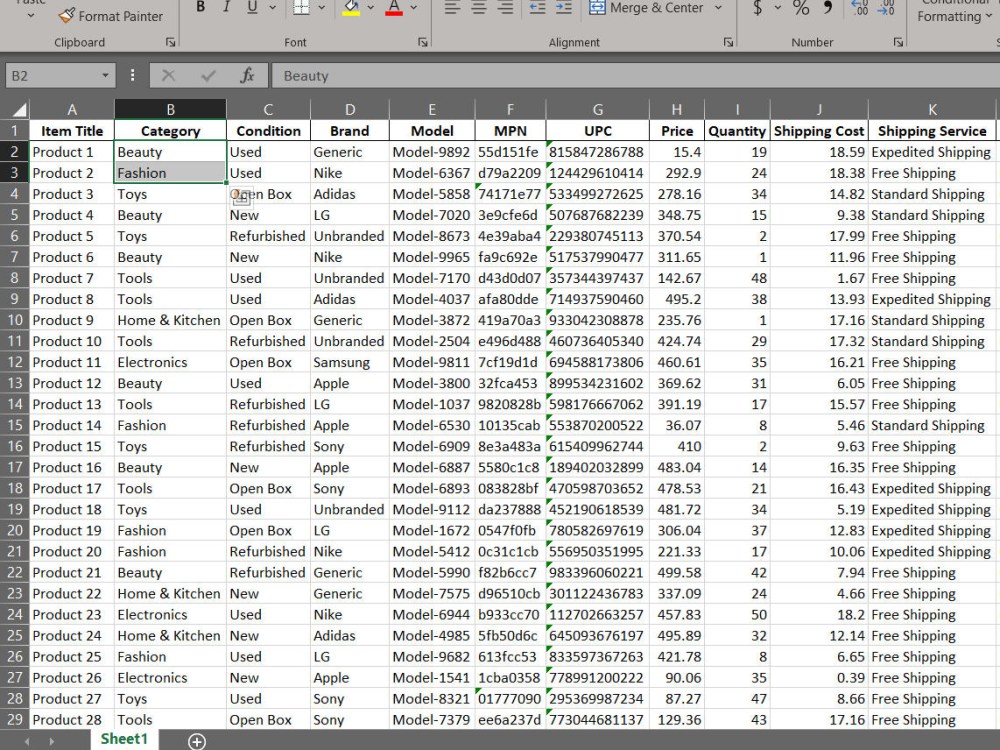The height and width of the screenshot is (750, 1000).
Task: Open Paste options dropdown arrow
Action: point(31,15)
